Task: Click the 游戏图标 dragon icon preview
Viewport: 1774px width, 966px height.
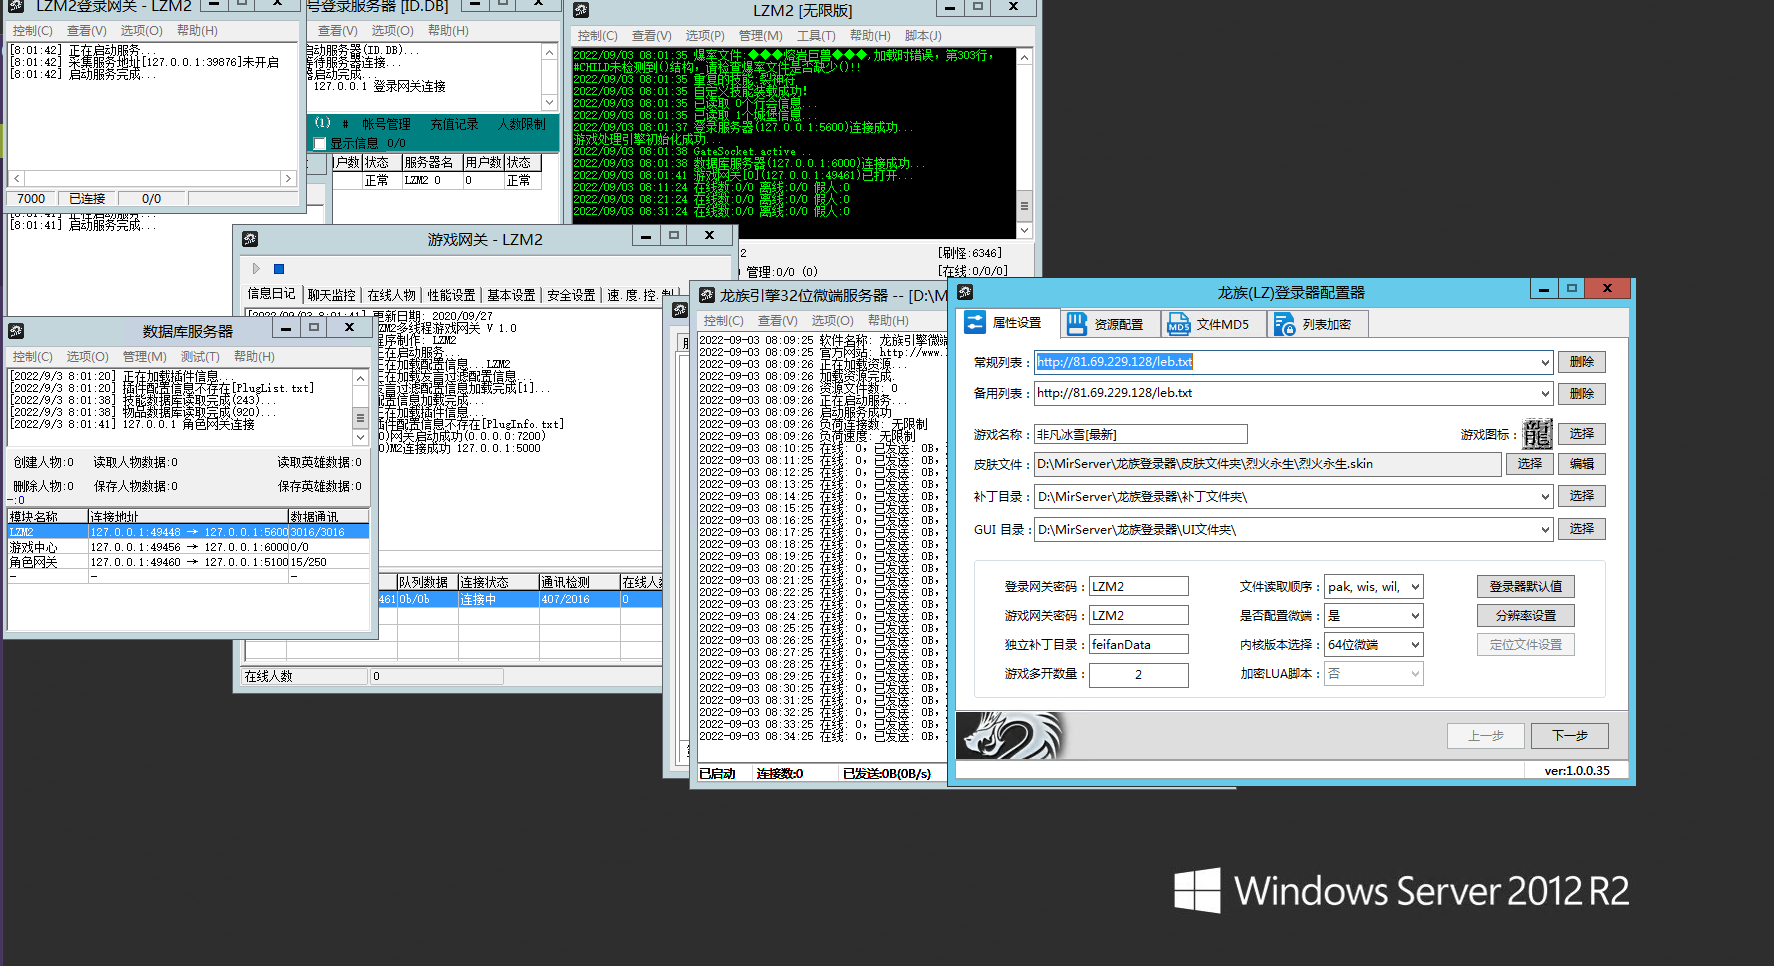Action: pyautogui.click(x=1537, y=434)
